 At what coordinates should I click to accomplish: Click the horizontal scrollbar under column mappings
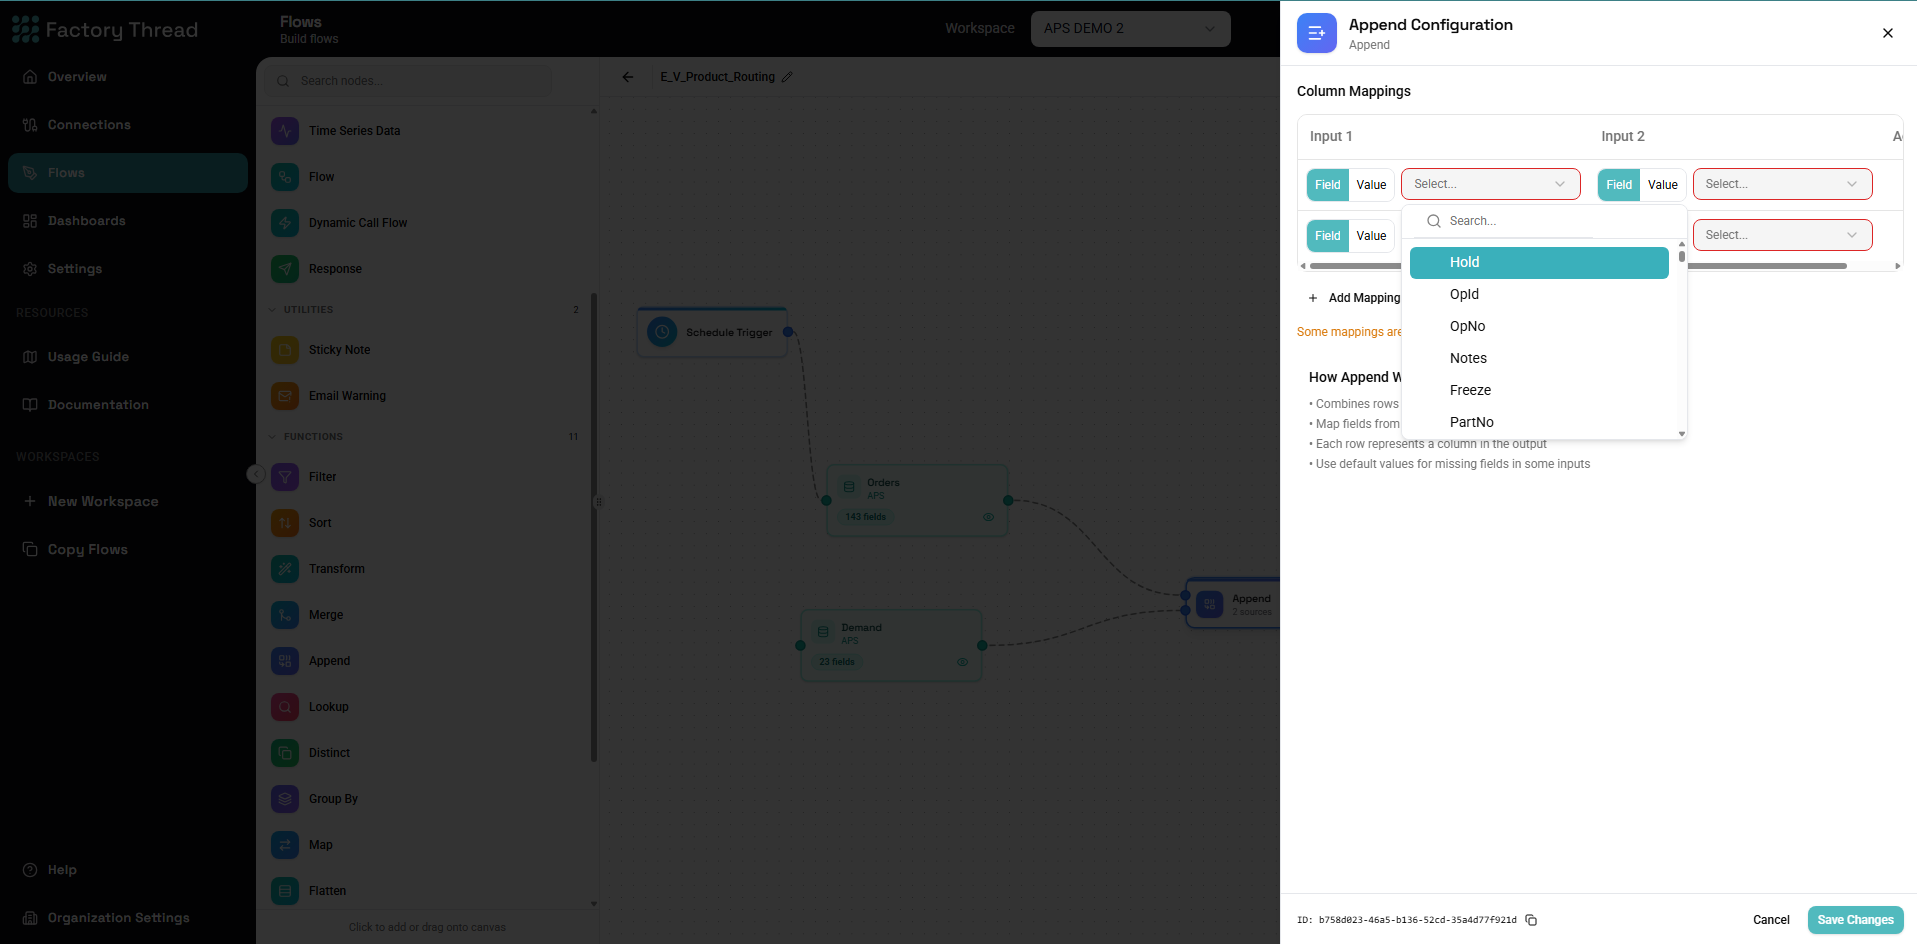pos(1765,266)
